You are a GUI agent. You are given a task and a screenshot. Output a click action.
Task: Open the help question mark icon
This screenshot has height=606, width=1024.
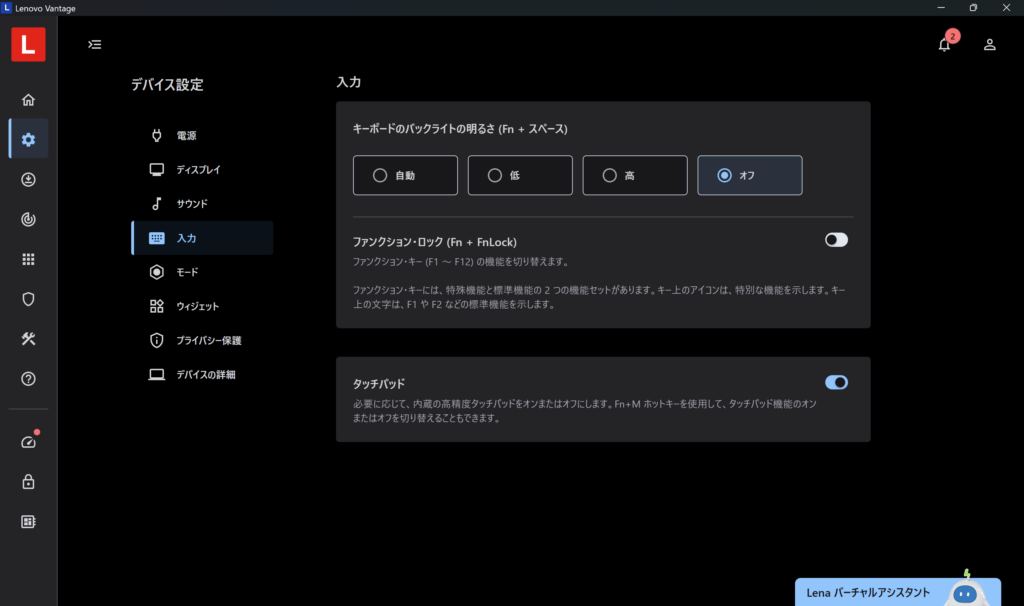pyautogui.click(x=28, y=379)
